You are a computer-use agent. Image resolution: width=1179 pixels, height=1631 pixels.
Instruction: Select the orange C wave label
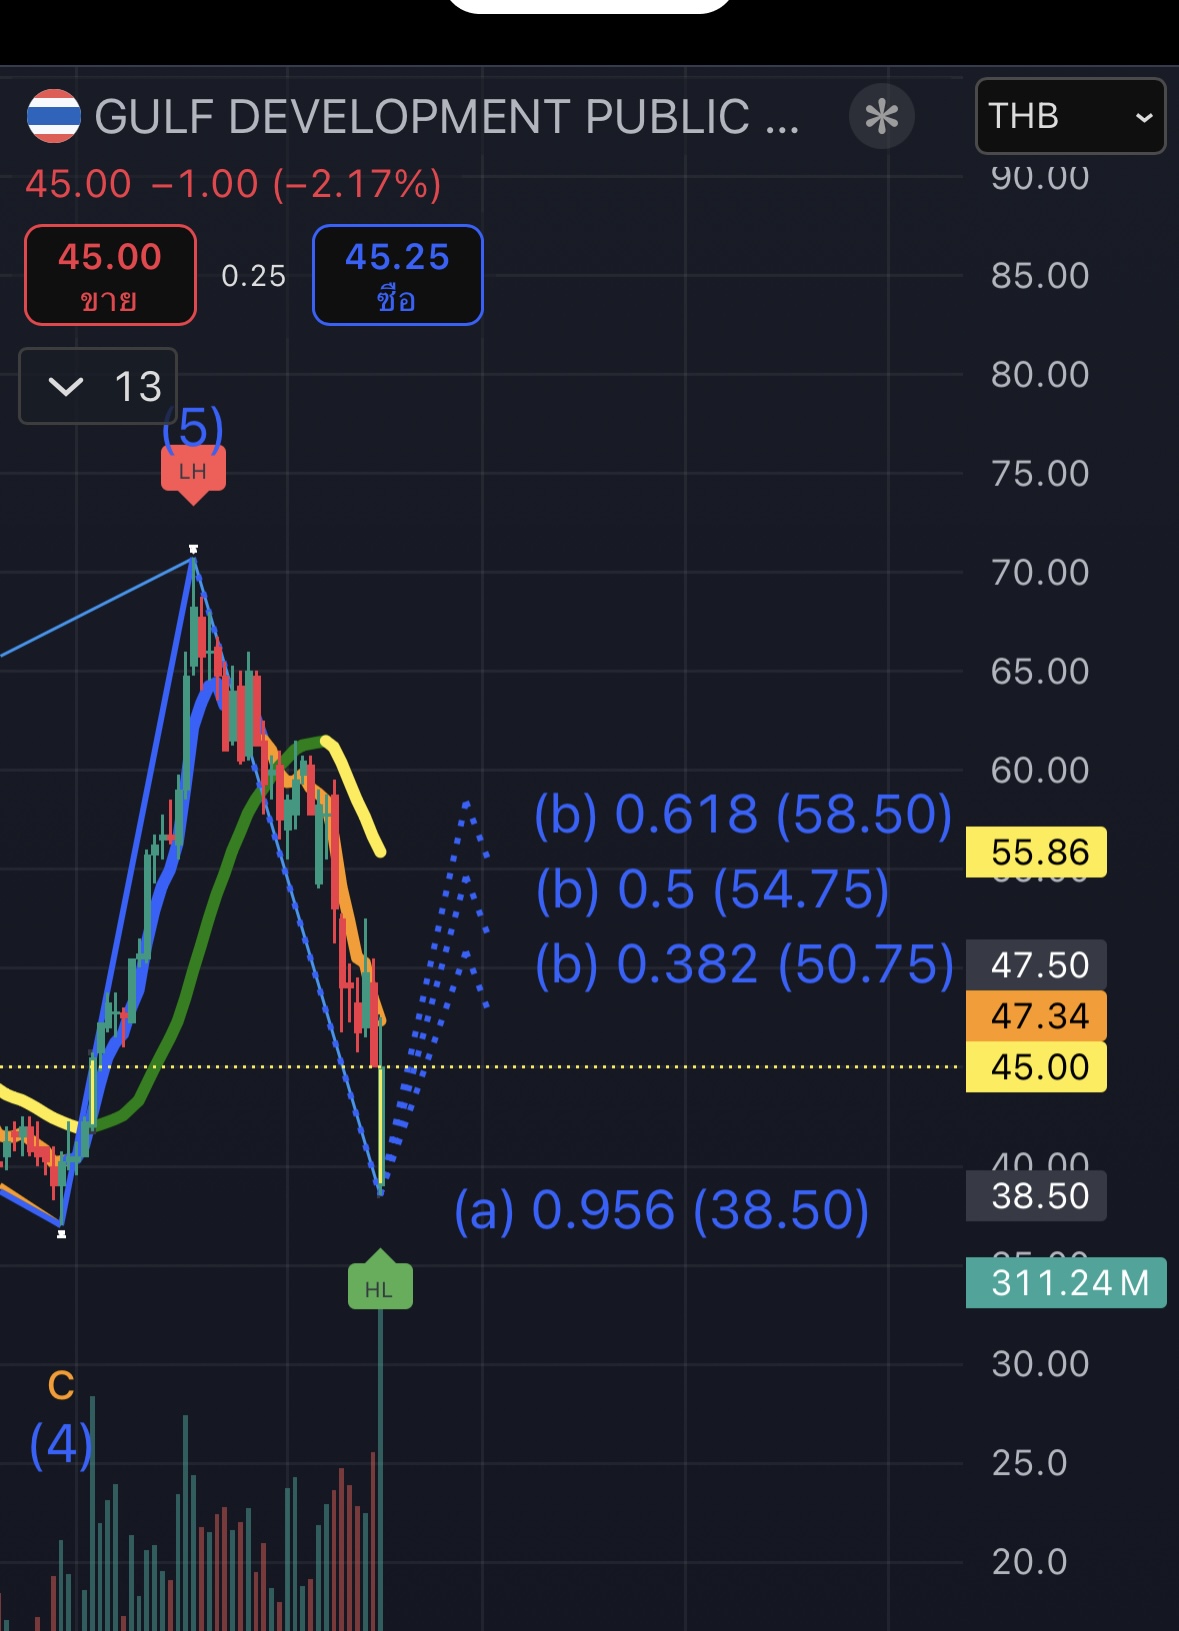[61, 1385]
